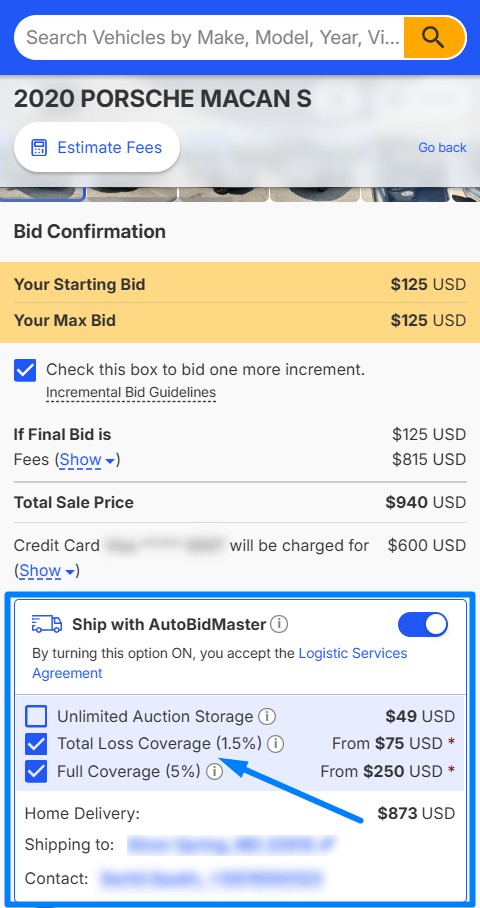The image size is (480, 908).
Task: Uncheck the bid one more increment box
Action: coord(25,370)
